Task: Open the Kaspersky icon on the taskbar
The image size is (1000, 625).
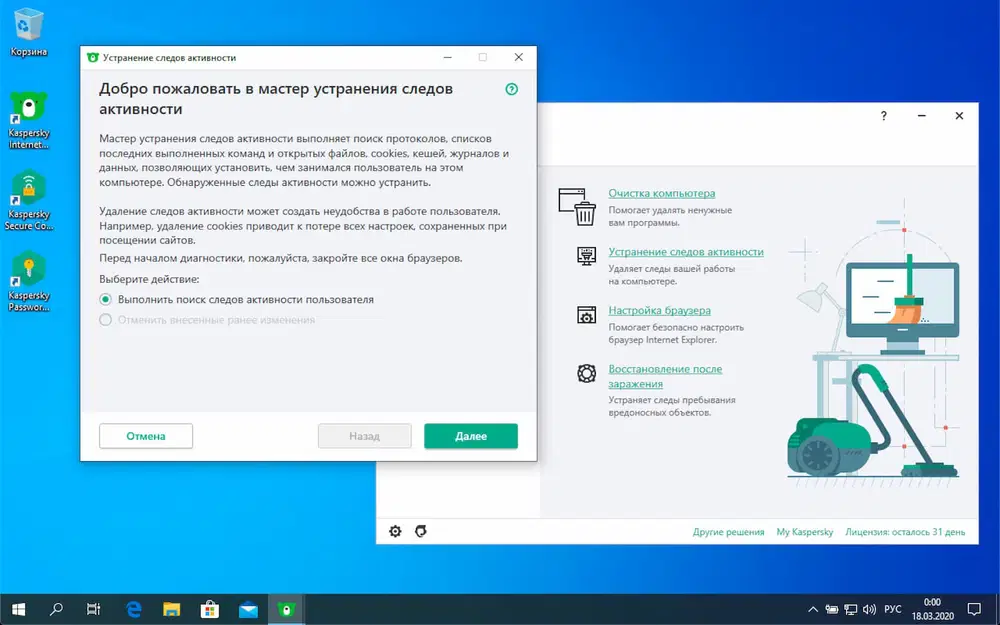Action: click(x=285, y=608)
